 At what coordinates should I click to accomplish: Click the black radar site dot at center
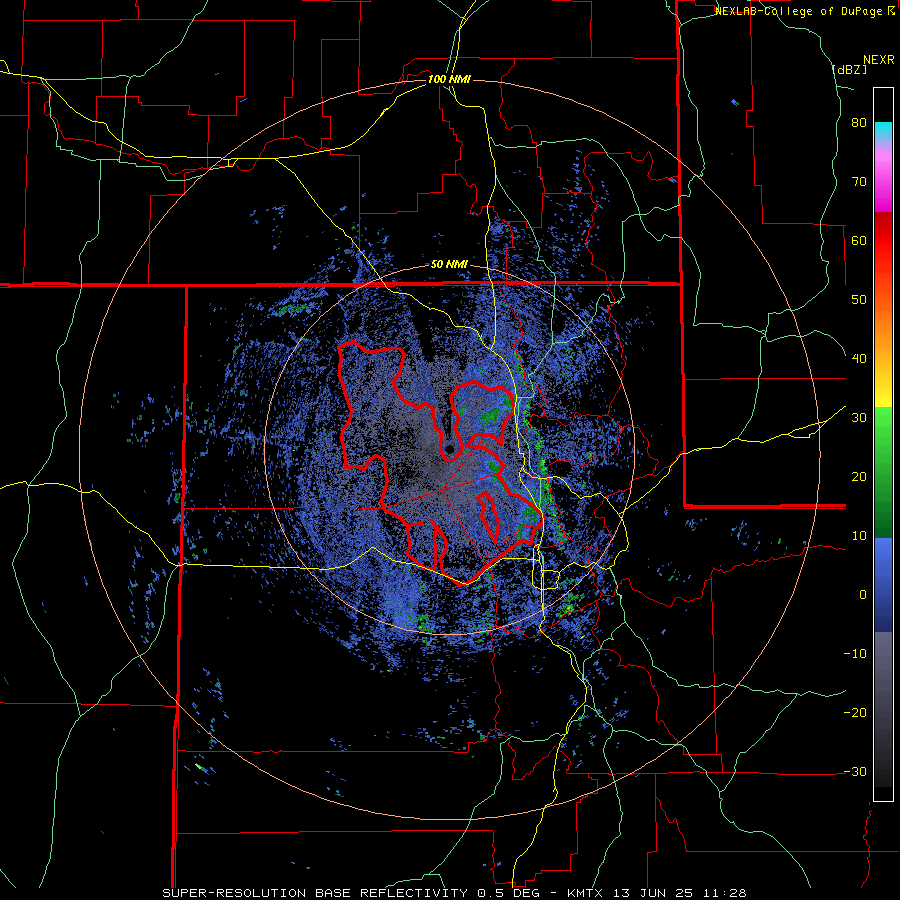[449, 448]
